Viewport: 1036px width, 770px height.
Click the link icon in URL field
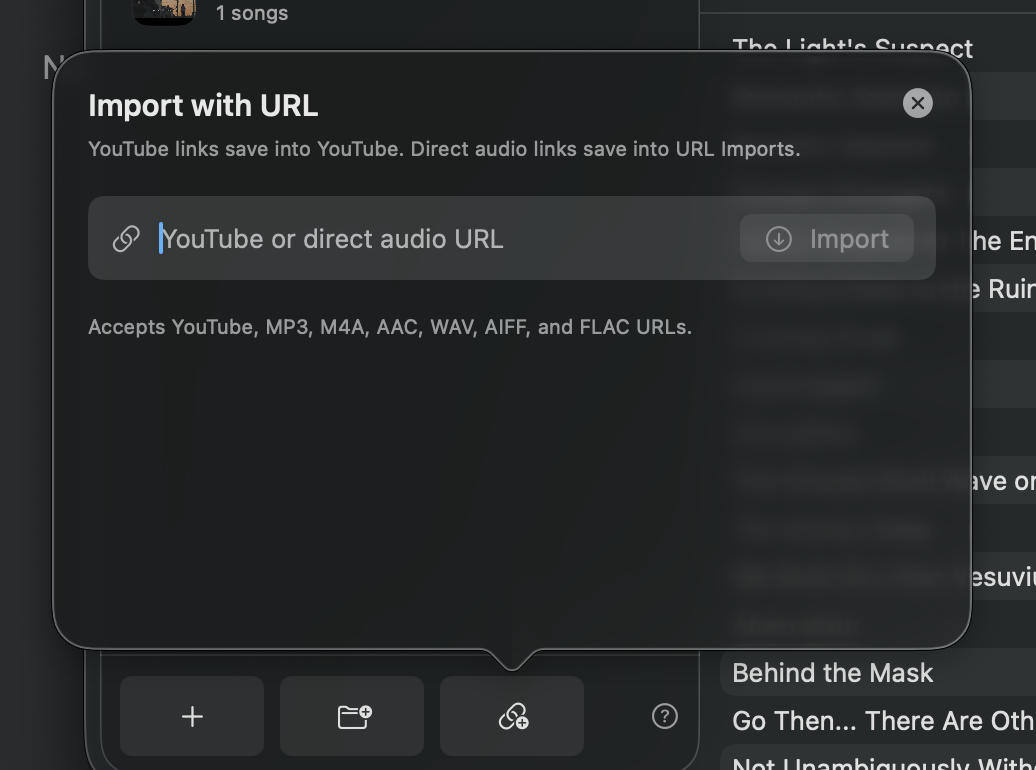(126, 239)
